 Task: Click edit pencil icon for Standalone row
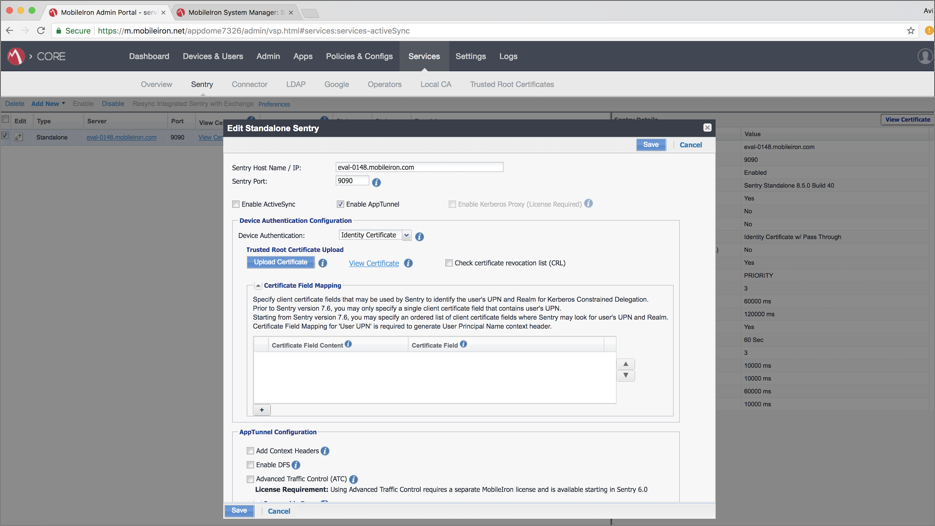point(19,137)
